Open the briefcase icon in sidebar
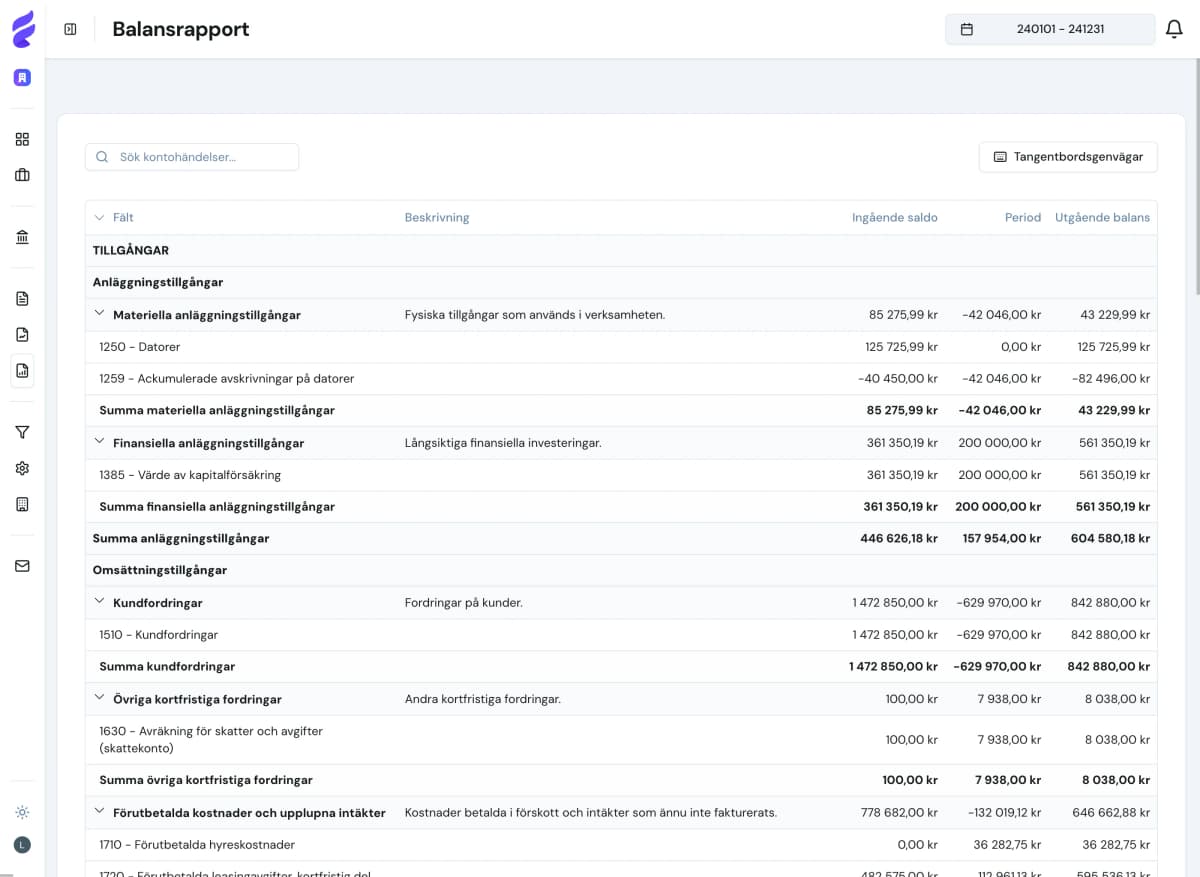The image size is (1200, 877). coord(22,175)
